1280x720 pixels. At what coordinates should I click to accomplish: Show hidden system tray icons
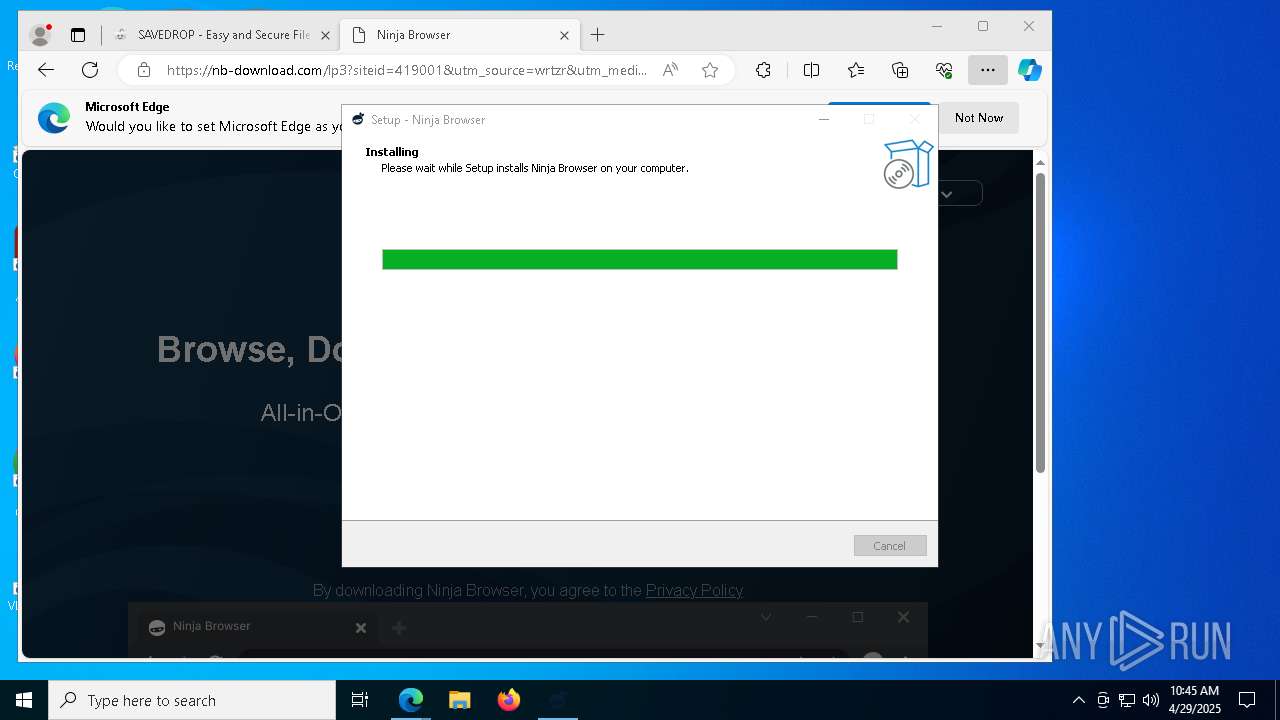pyautogui.click(x=1078, y=700)
